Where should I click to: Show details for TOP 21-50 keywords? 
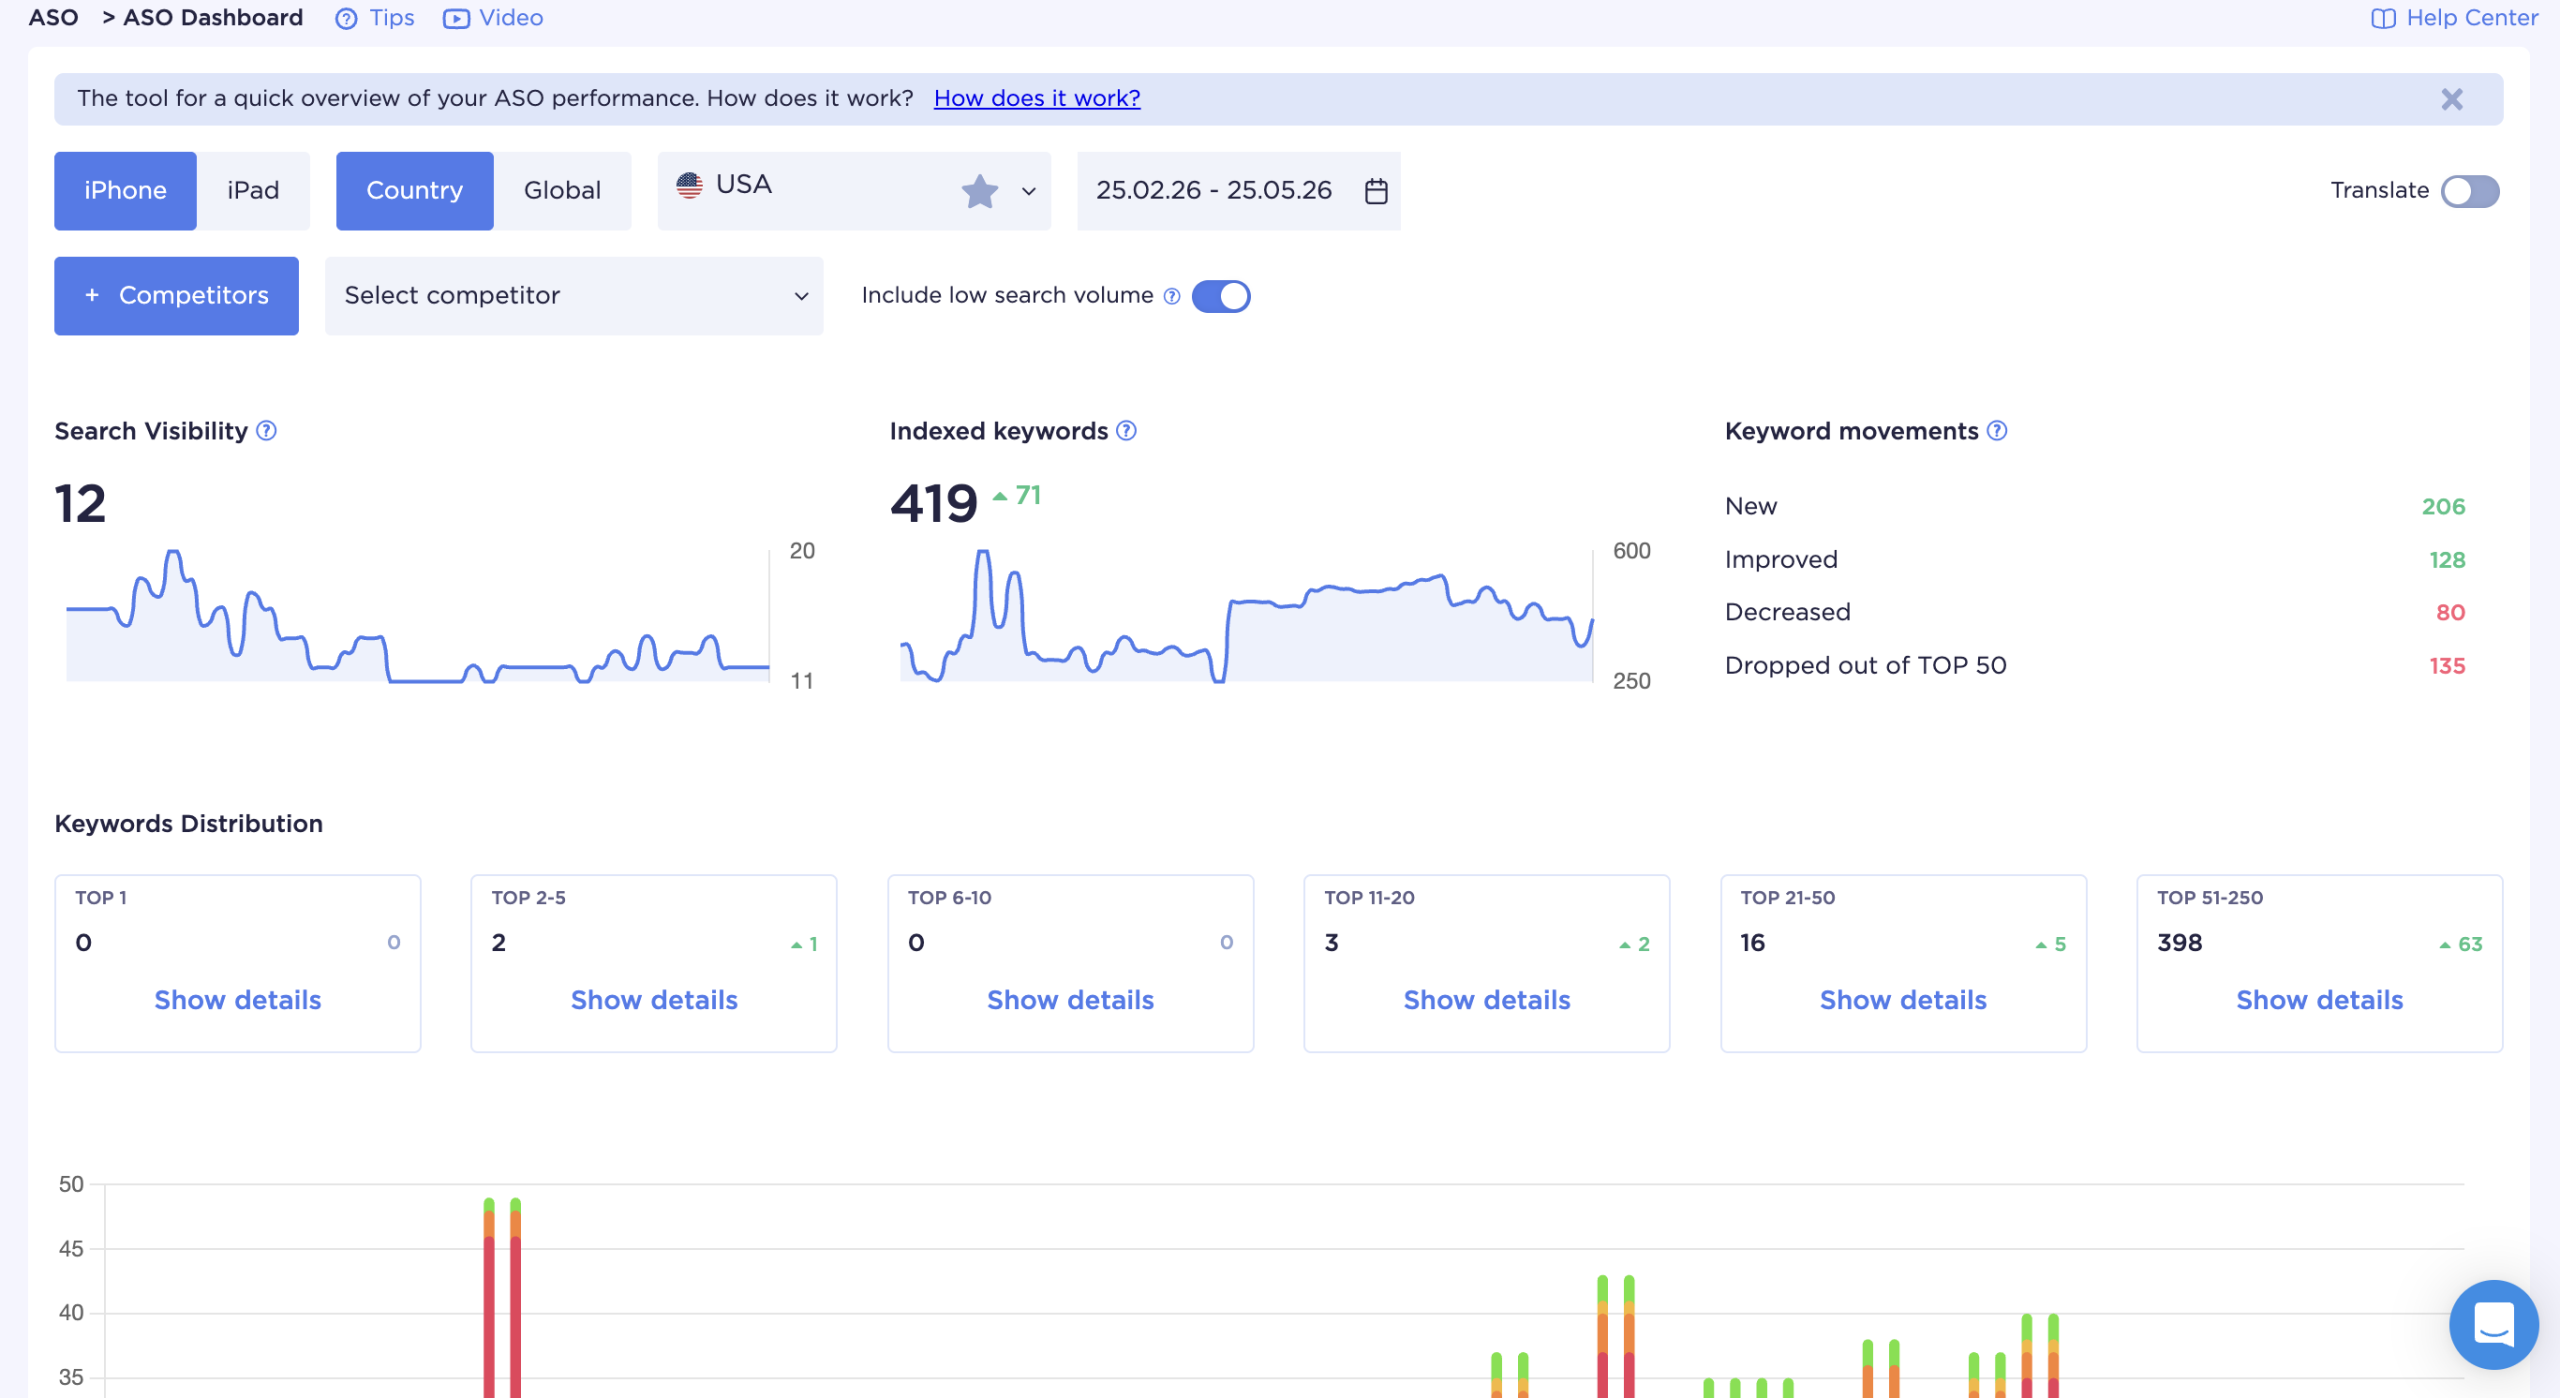coord(1903,1000)
